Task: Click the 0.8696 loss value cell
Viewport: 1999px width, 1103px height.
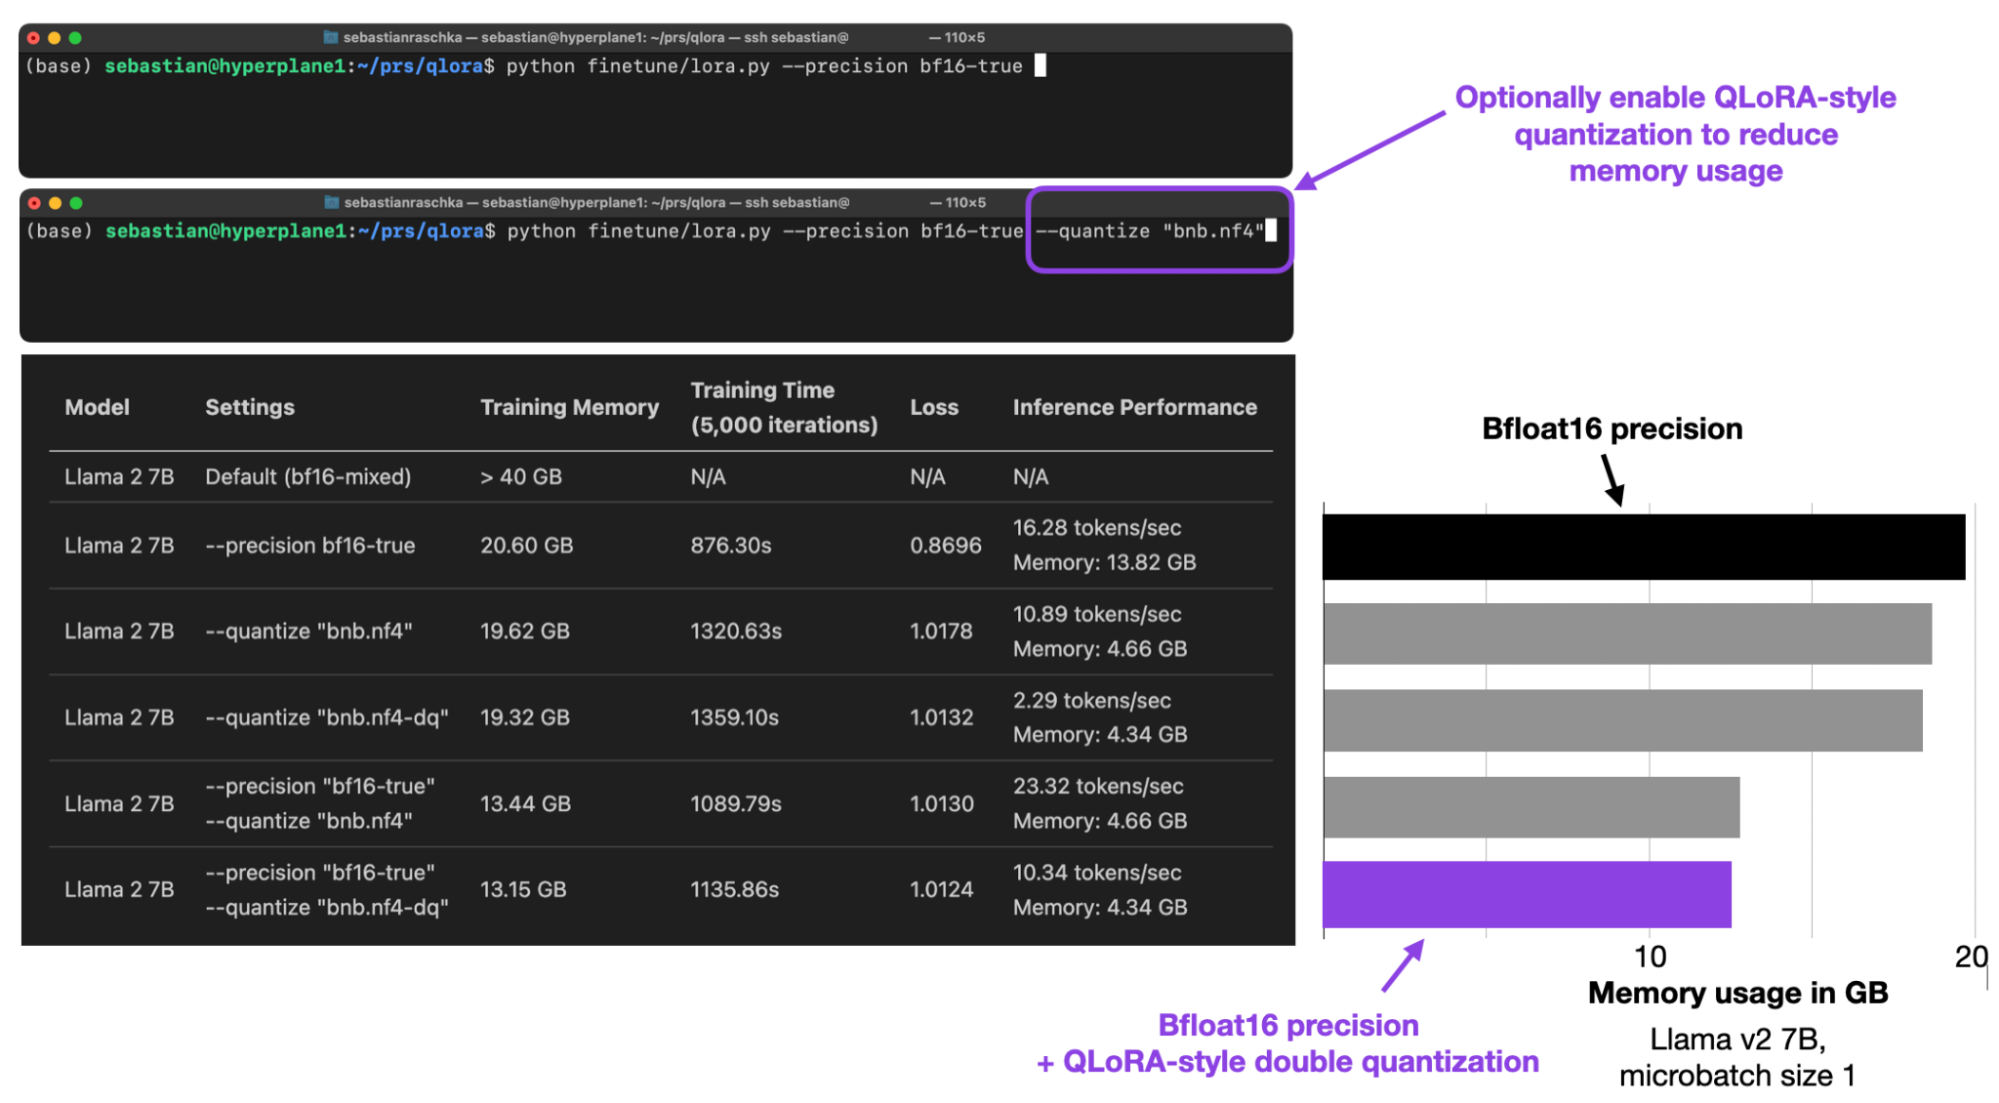Action: [x=945, y=545]
